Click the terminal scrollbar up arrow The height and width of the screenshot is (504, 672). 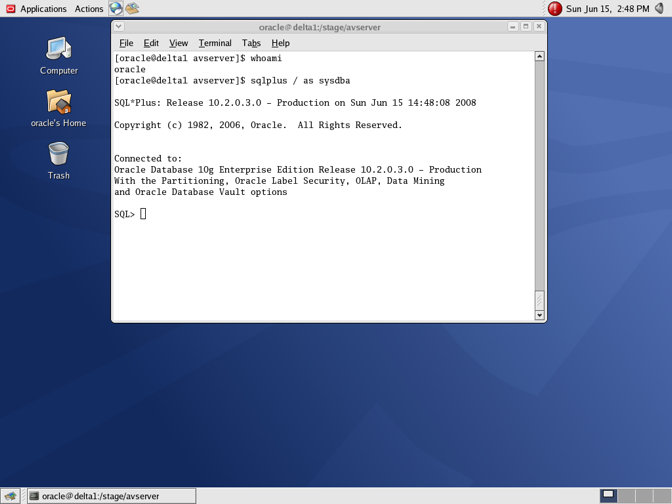coord(540,56)
